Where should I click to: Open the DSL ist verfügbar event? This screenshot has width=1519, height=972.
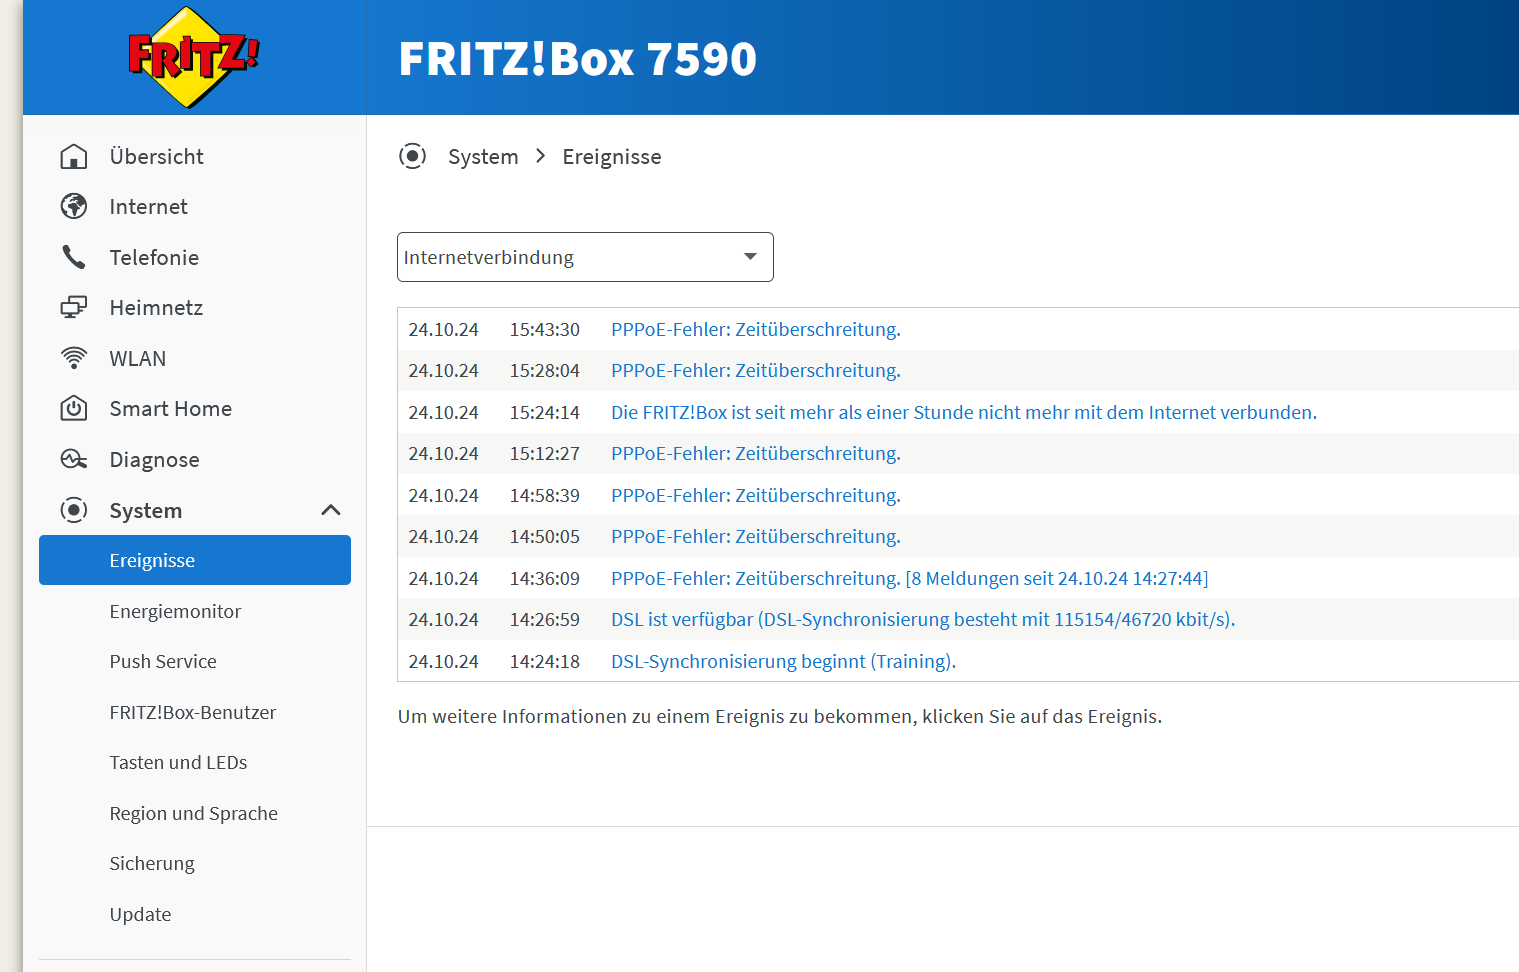click(x=923, y=619)
